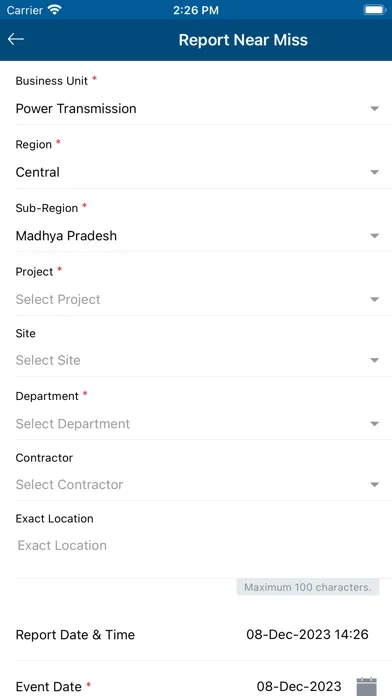This screenshot has width=392, height=696.
Task: Tap the Report Date & Time value
Action: coord(307,635)
